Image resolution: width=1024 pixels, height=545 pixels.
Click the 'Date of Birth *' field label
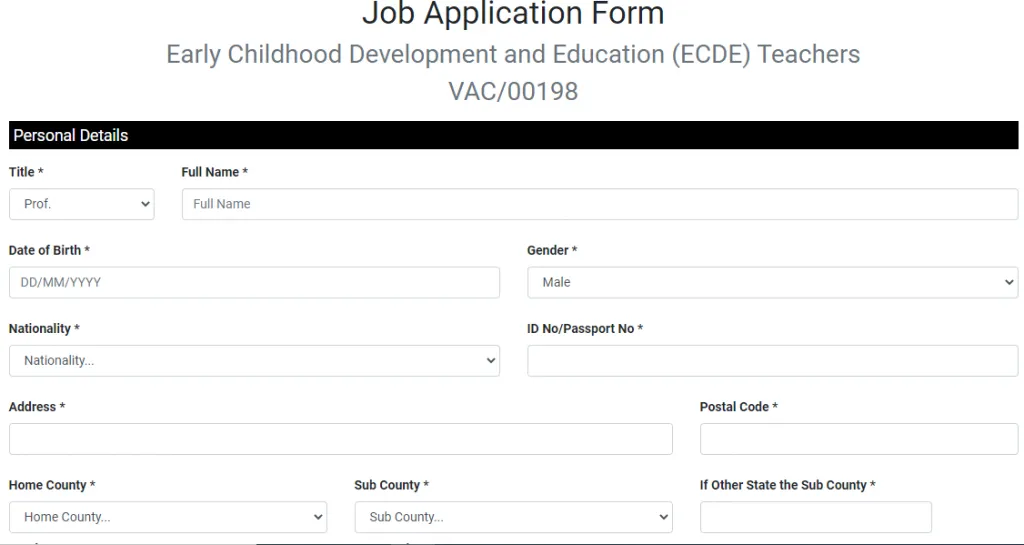click(49, 250)
